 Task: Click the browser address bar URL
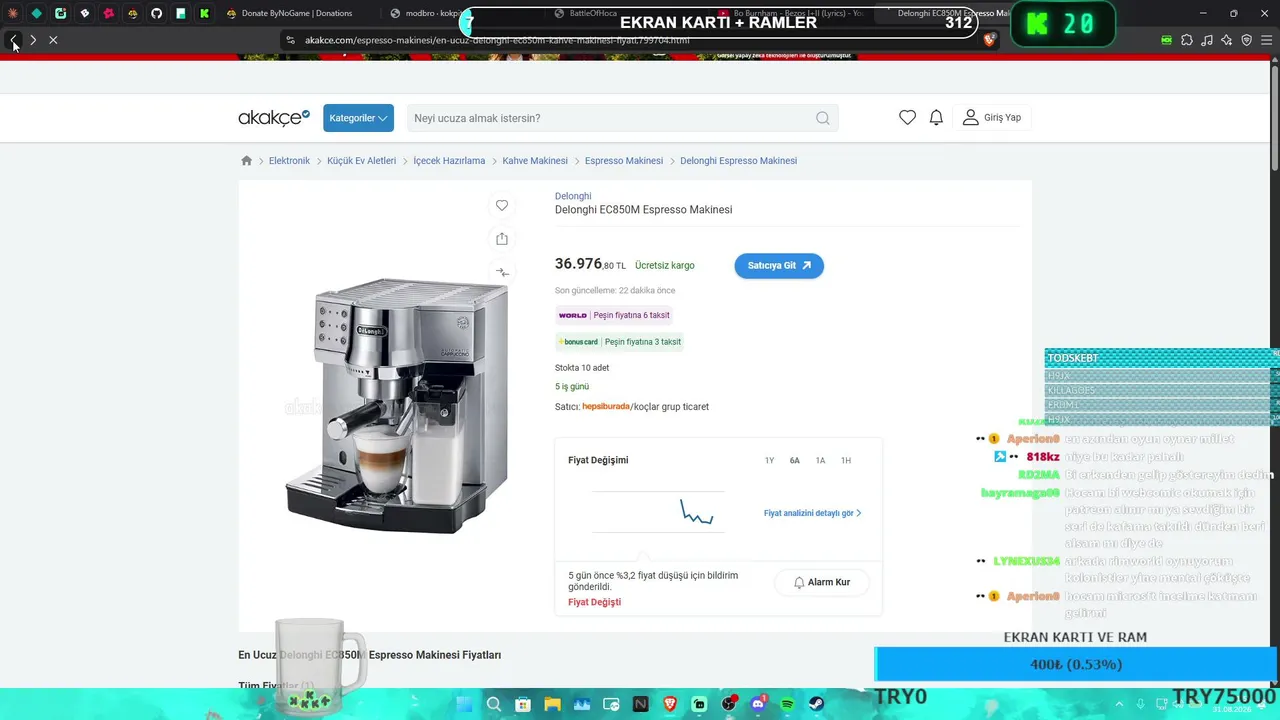[x=497, y=40]
